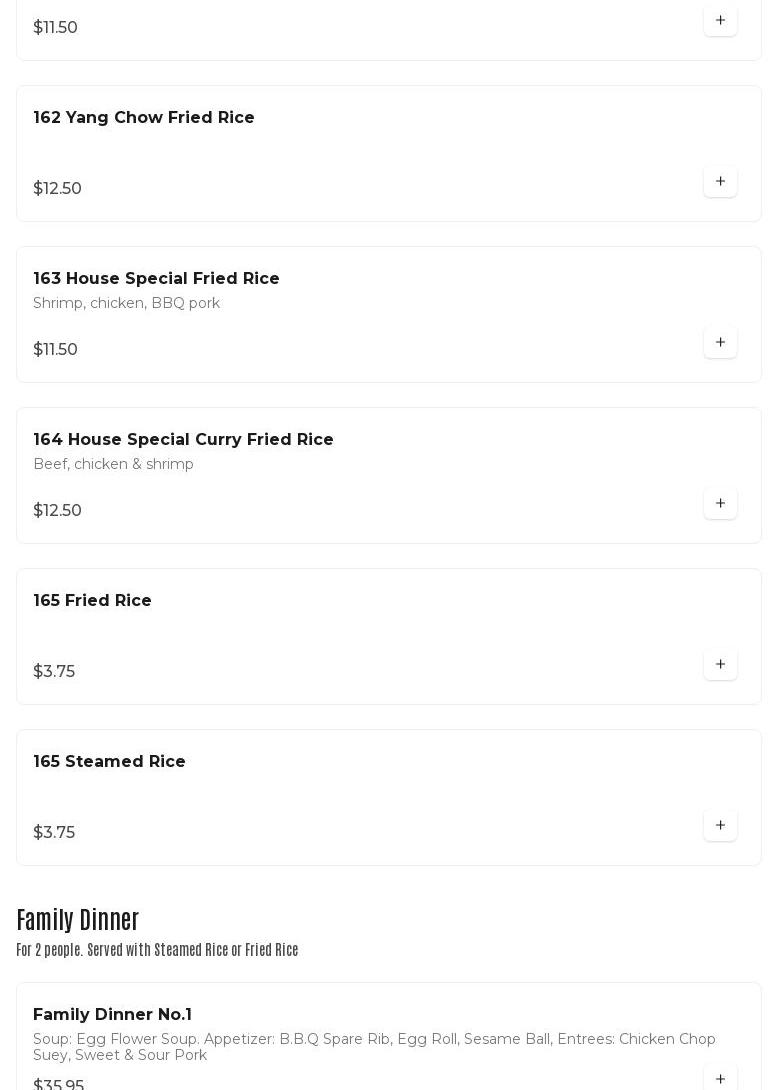The width and height of the screenshot is (778, 1090).
Task: Click the $12.50 Yang Chow price
Action: (57, 189)
